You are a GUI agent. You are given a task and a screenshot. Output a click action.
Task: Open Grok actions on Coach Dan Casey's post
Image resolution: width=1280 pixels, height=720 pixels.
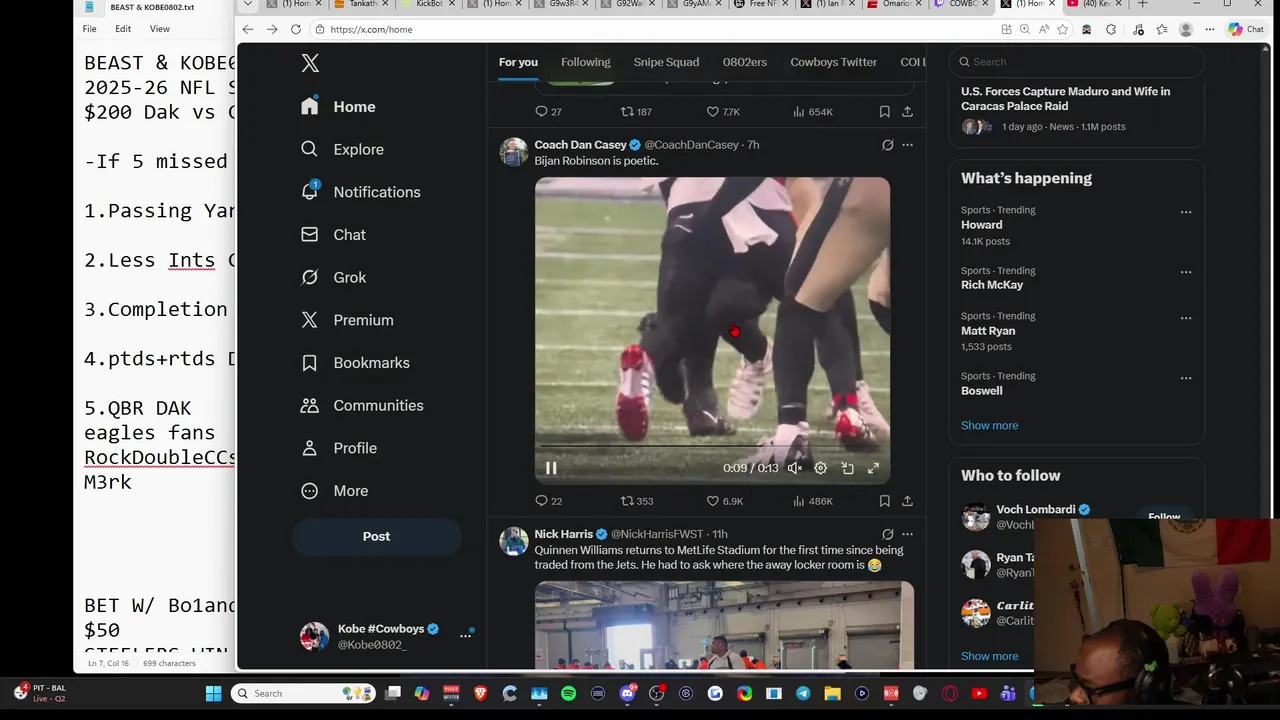[x=887, y=145]
